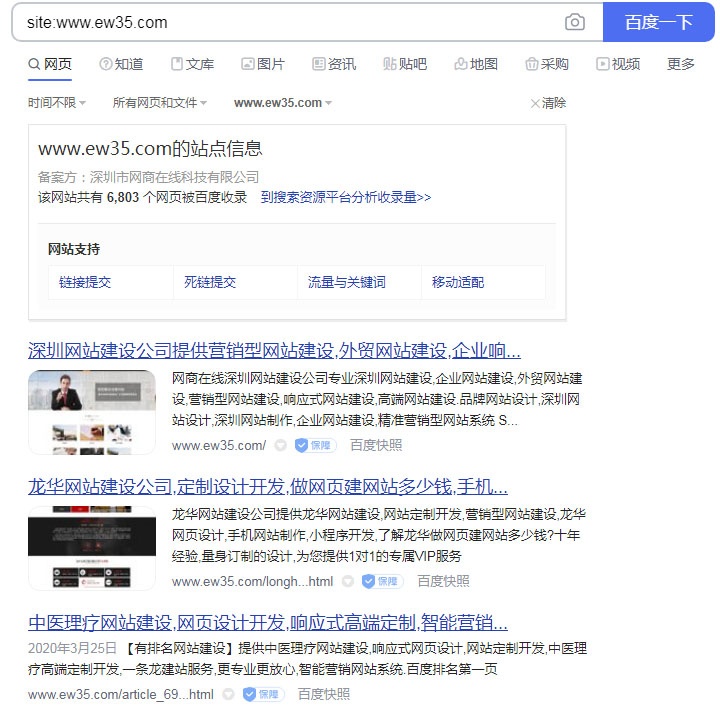Click the www.ew35.com/article_69...html URL
The image size is (720, 716).
tap(121, 694)
